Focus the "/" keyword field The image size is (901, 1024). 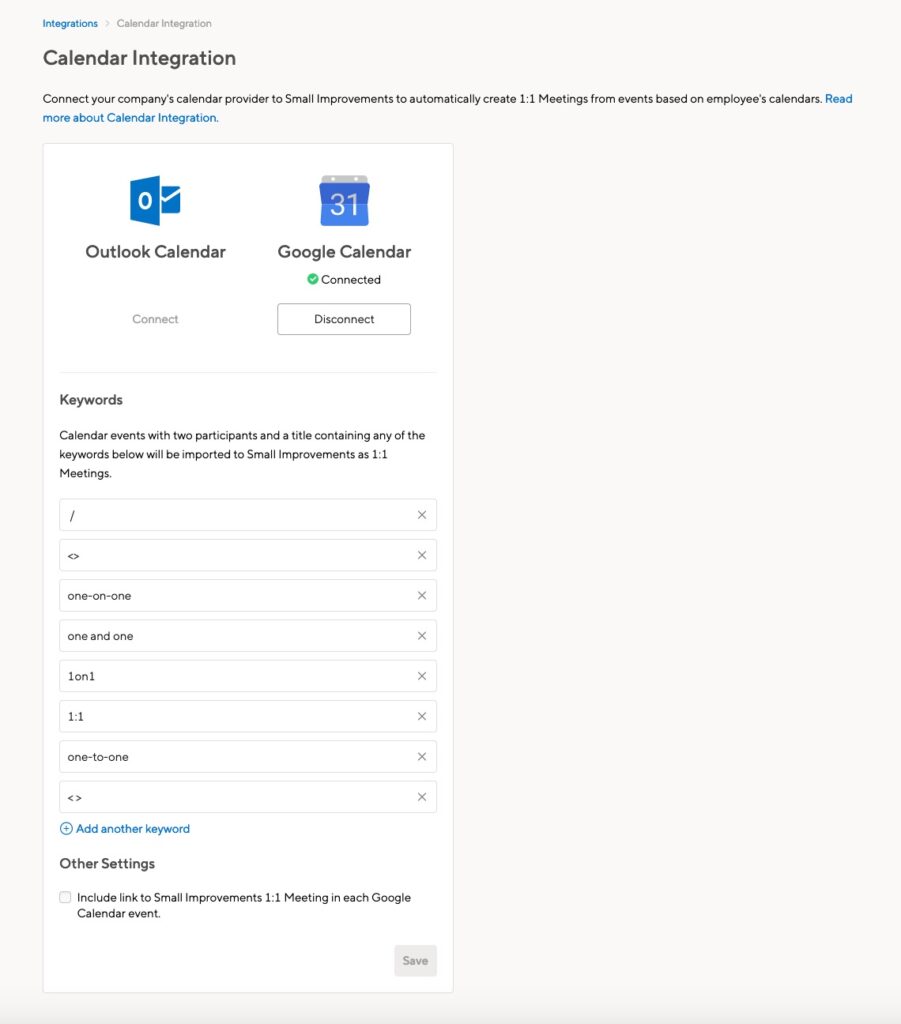point(248,515)
